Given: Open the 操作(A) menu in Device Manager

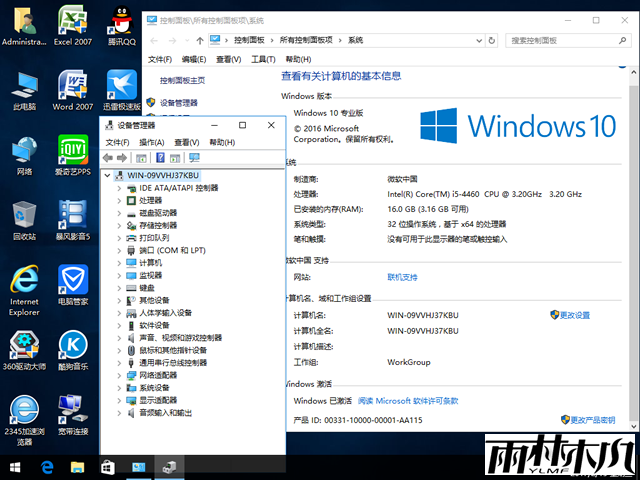Looking at the screenshot, I should (151, 142).
